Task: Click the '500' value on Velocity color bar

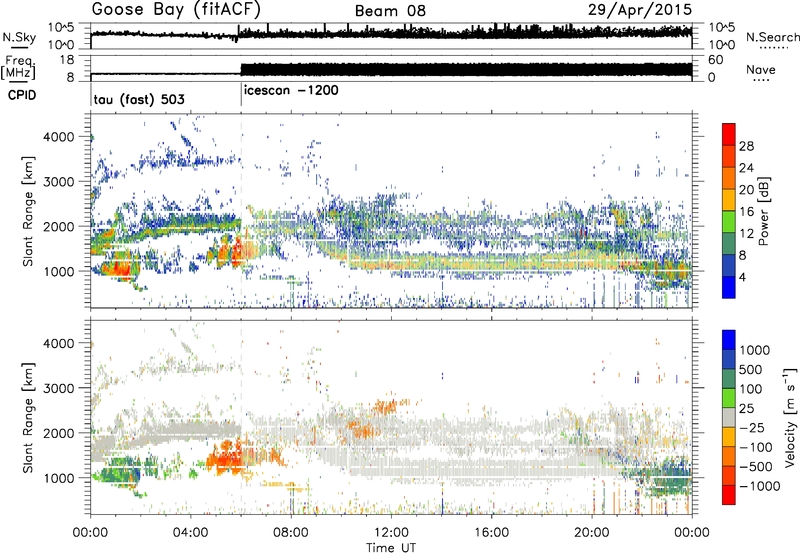Action: coord(751,369)
